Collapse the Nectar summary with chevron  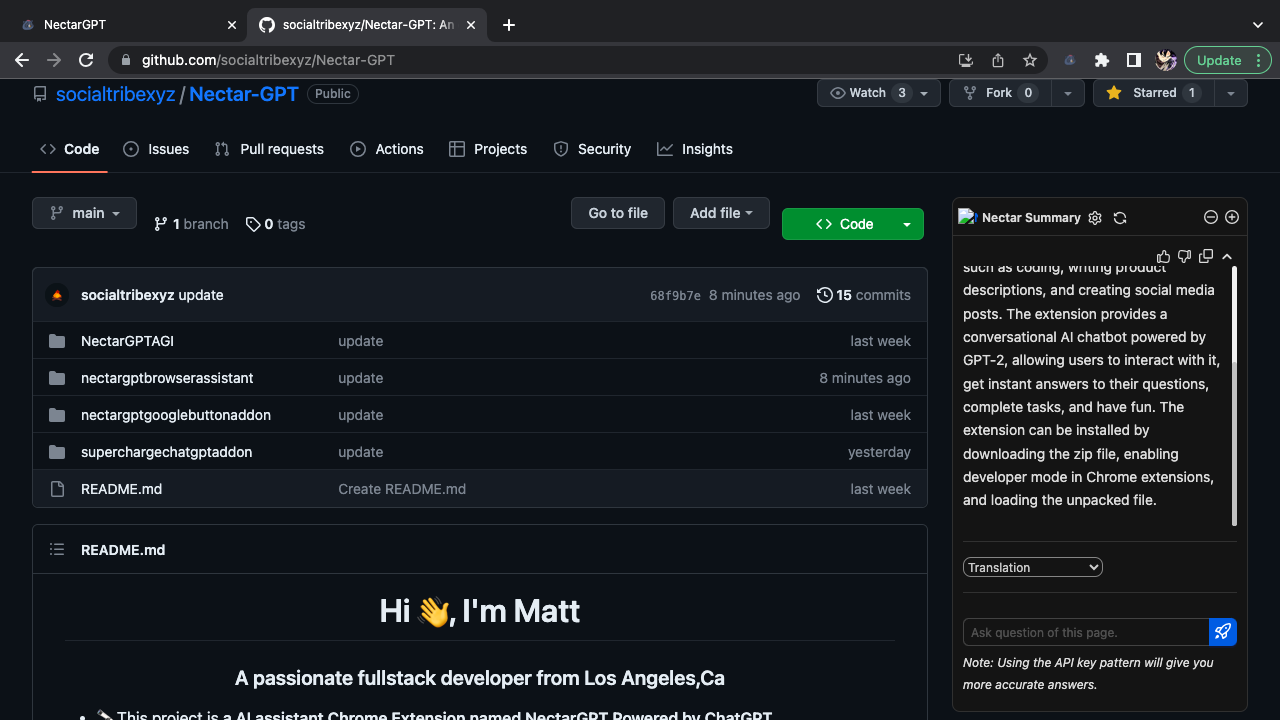pyautogui.click(x=1227, y=257)
